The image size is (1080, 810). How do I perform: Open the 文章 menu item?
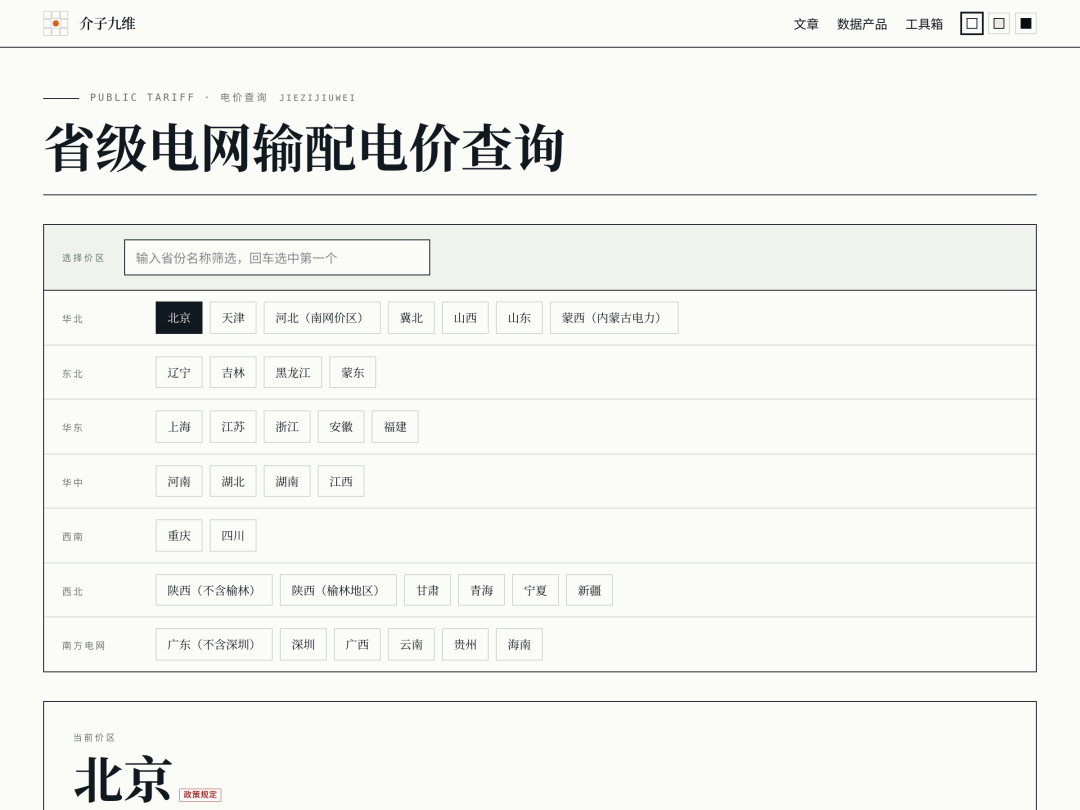pos(806,24)
